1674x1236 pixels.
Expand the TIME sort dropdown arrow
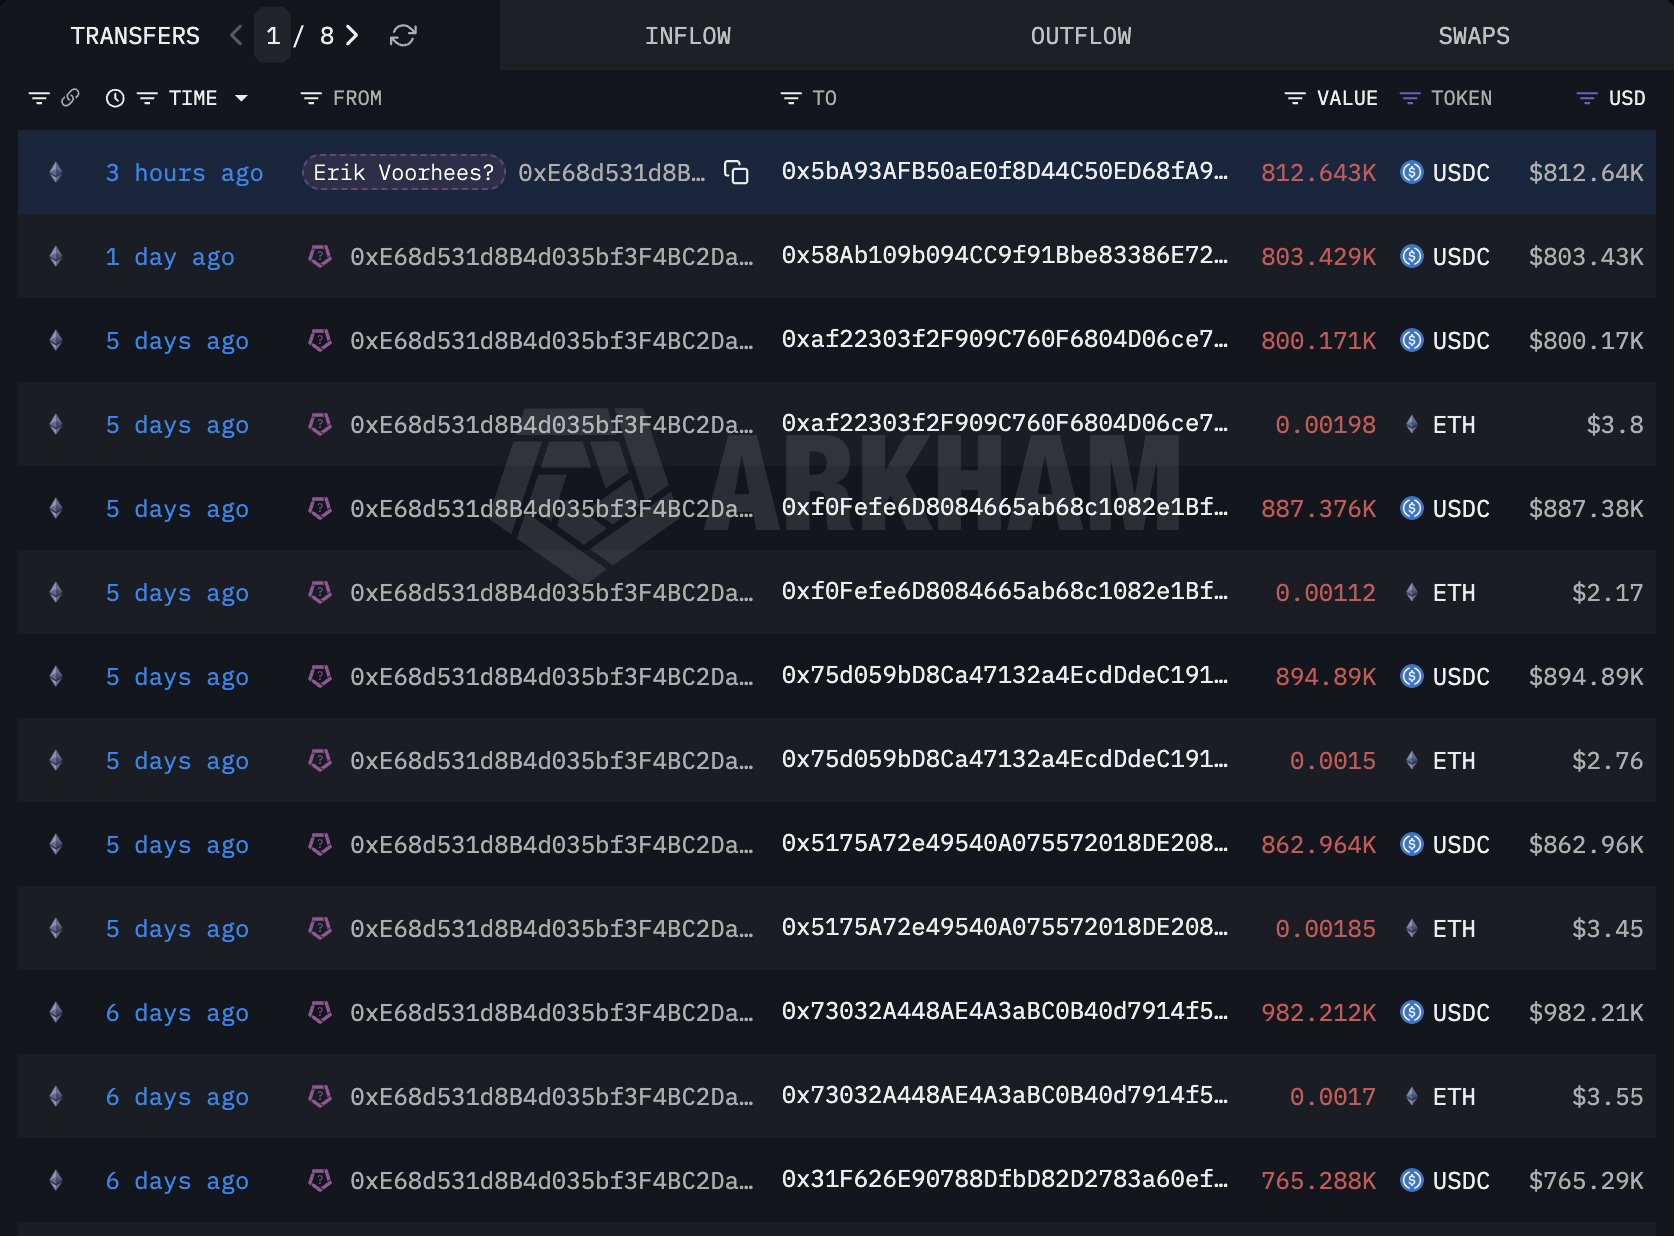click(241, 98)
